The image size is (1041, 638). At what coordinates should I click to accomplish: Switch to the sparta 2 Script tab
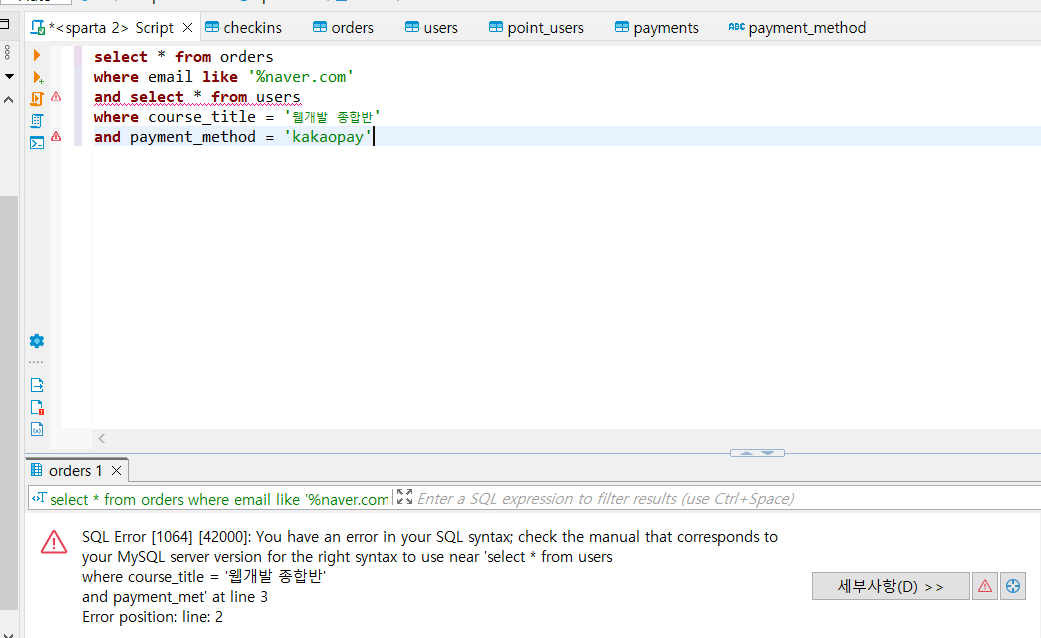111,28
